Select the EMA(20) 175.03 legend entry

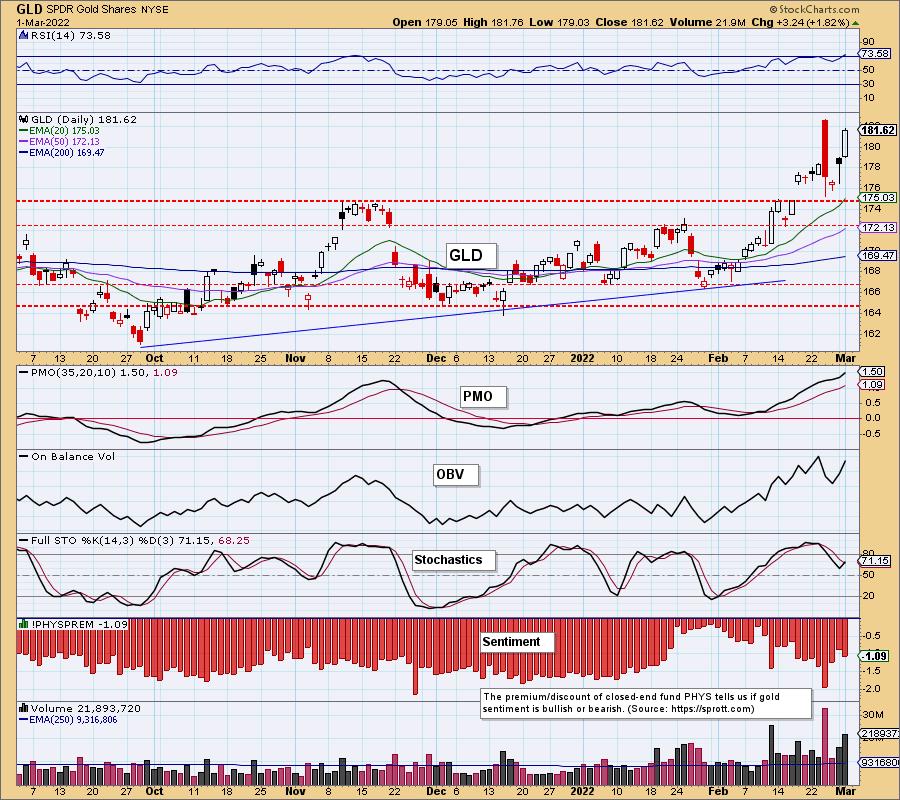tap(60, 130)
